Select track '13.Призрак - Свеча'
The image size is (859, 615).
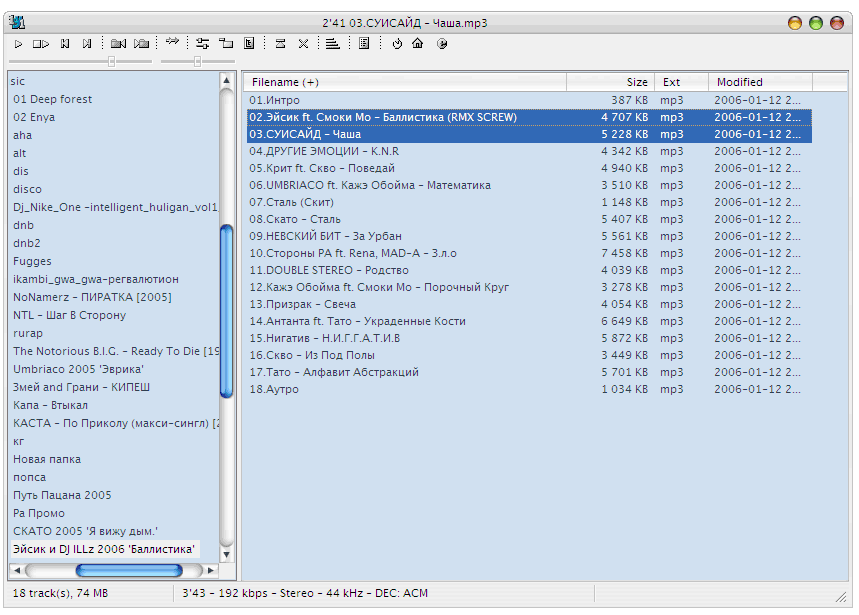coord(529,304)
